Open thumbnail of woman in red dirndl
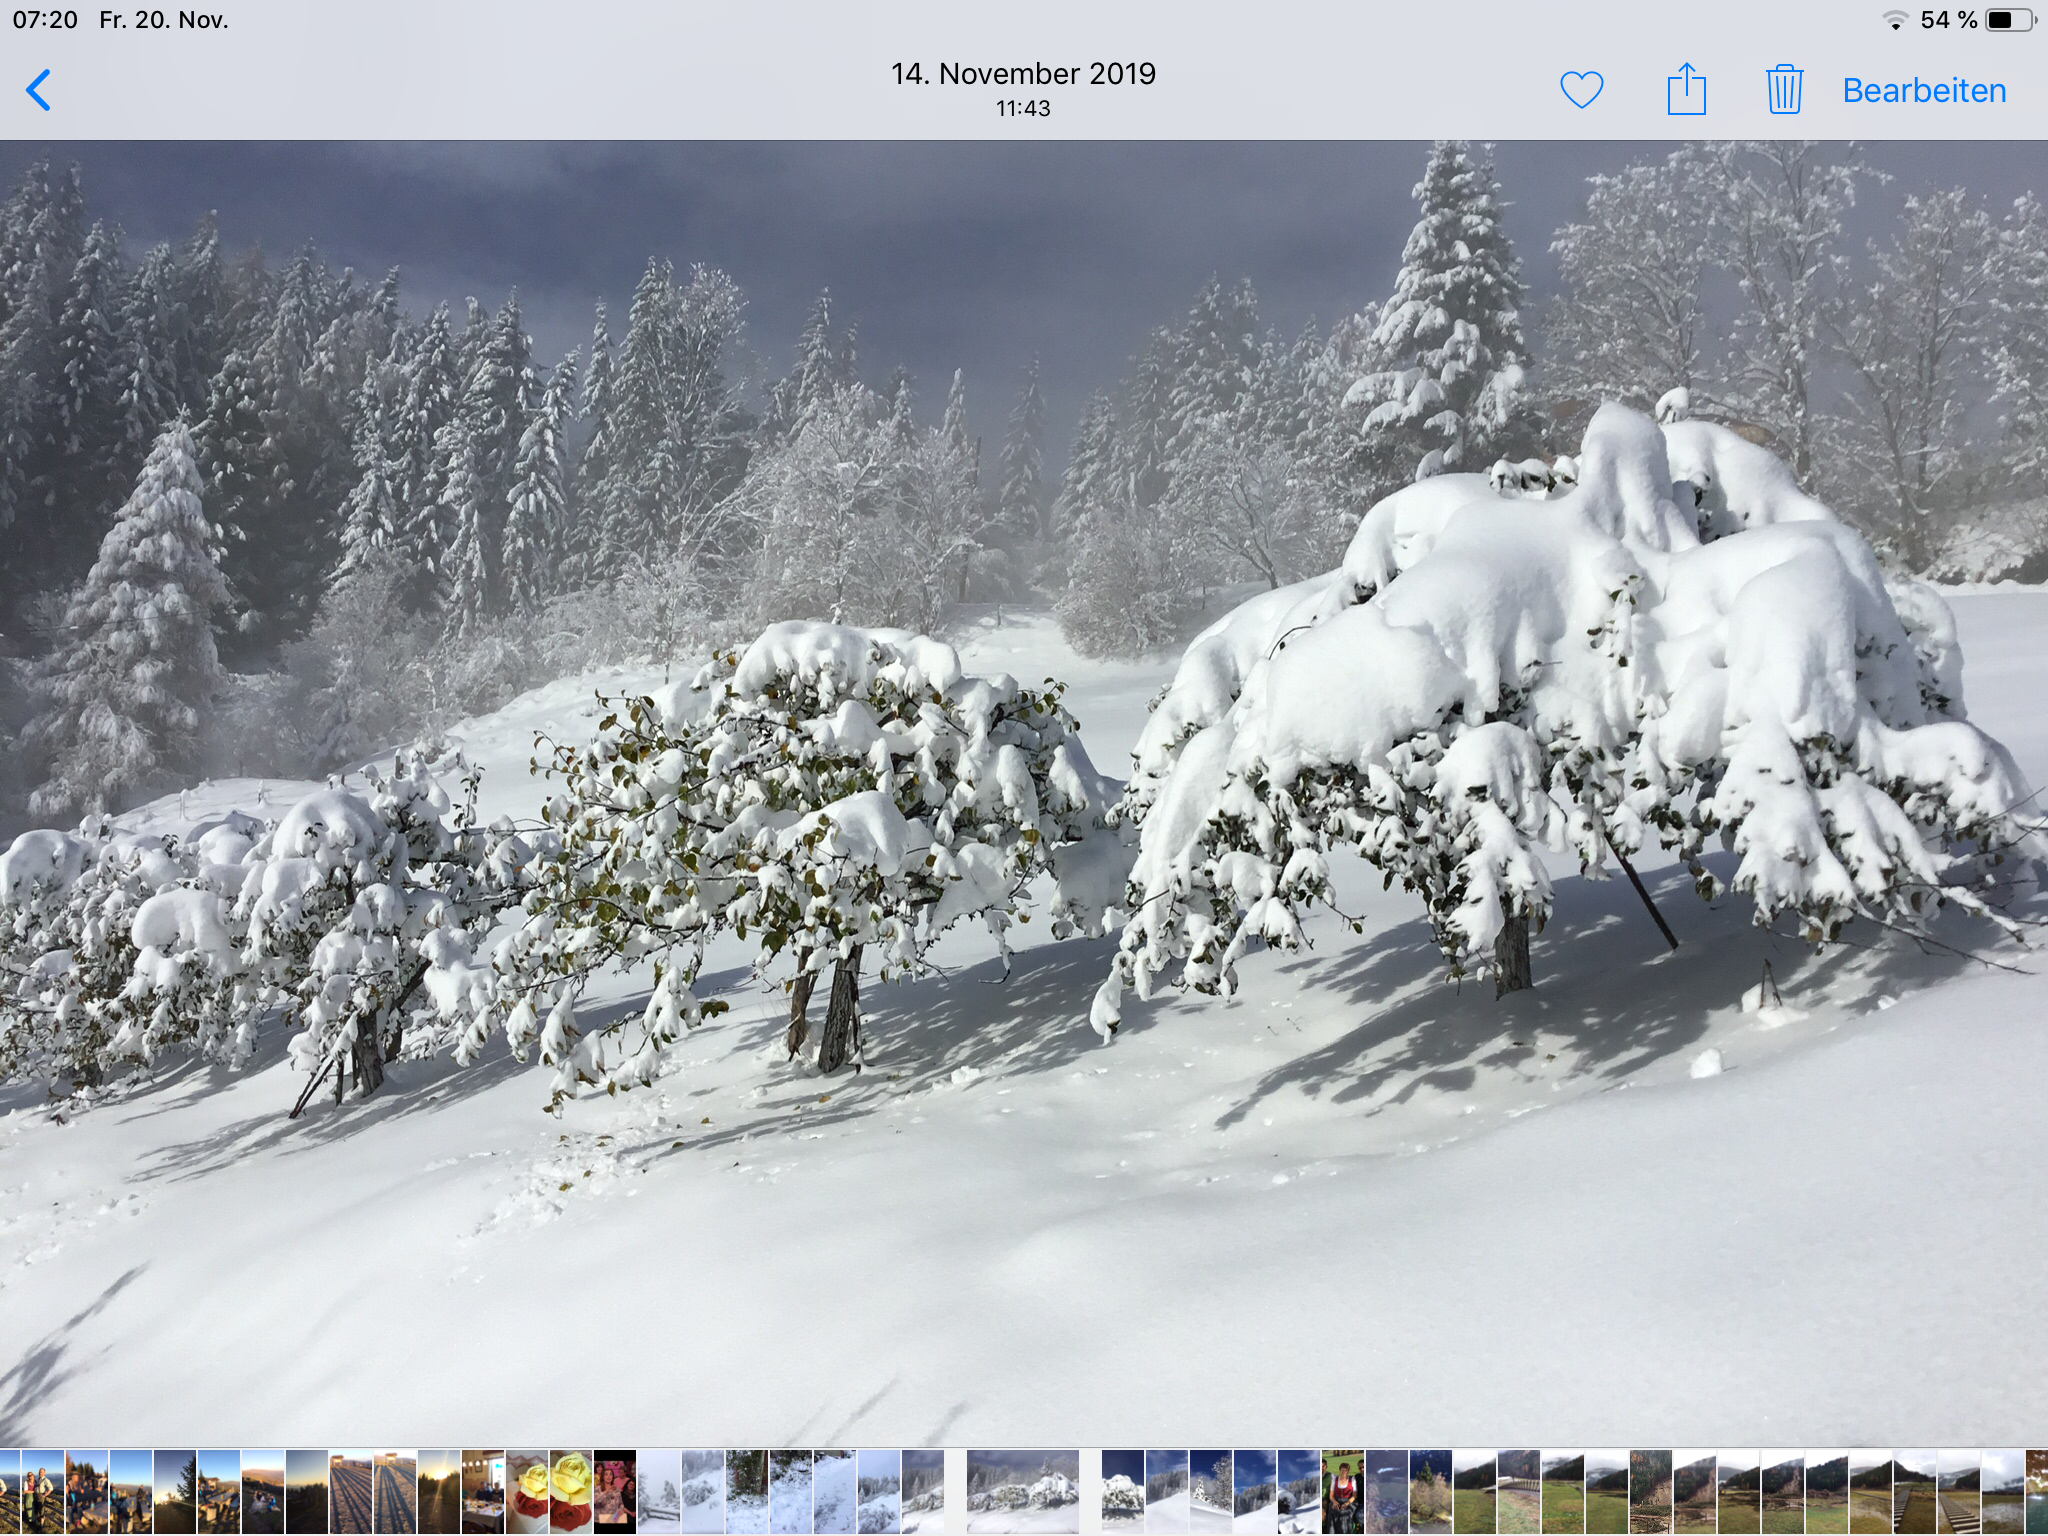2048x1536 pixels. (x=1343, y=1492)
